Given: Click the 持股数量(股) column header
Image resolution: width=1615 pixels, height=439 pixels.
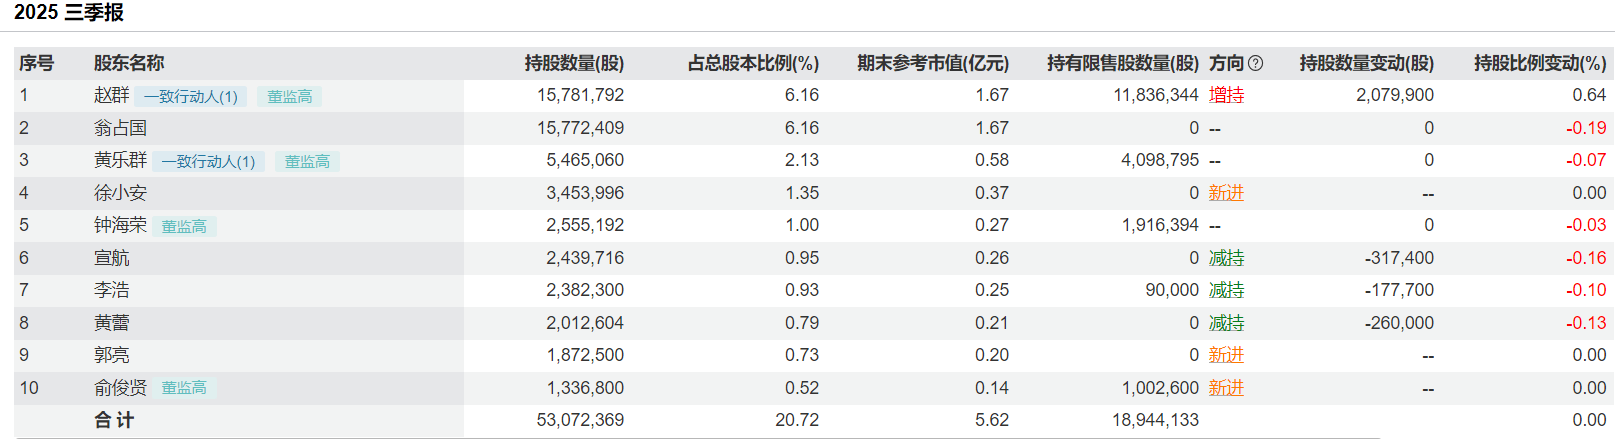Looking at the screenshot, I should pos(574,63).
